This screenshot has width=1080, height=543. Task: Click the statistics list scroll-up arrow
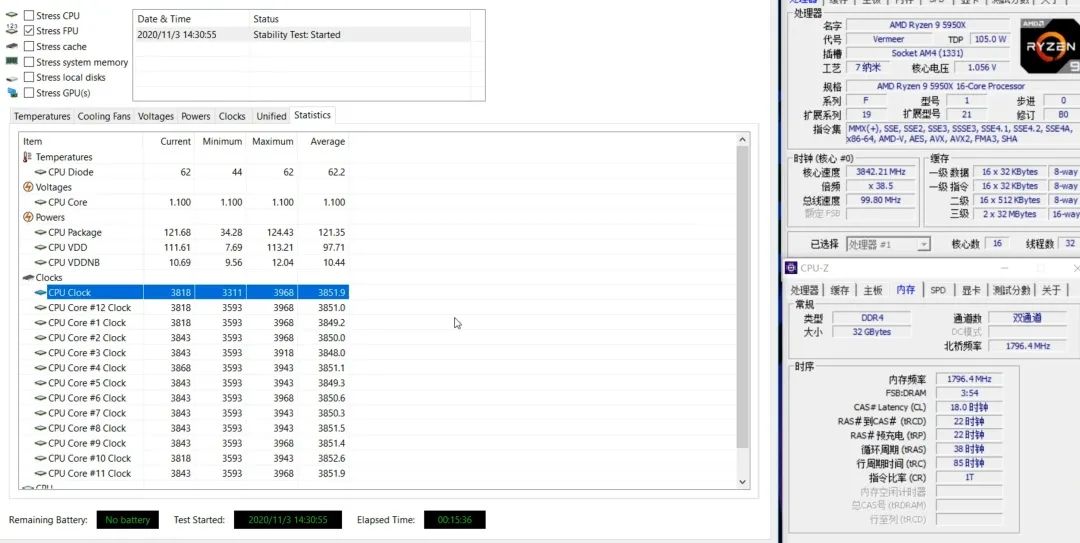coord(742,140)
